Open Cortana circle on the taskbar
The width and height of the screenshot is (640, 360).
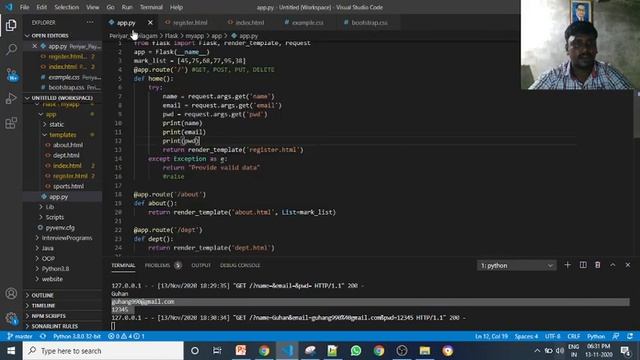tap(195, 351)
